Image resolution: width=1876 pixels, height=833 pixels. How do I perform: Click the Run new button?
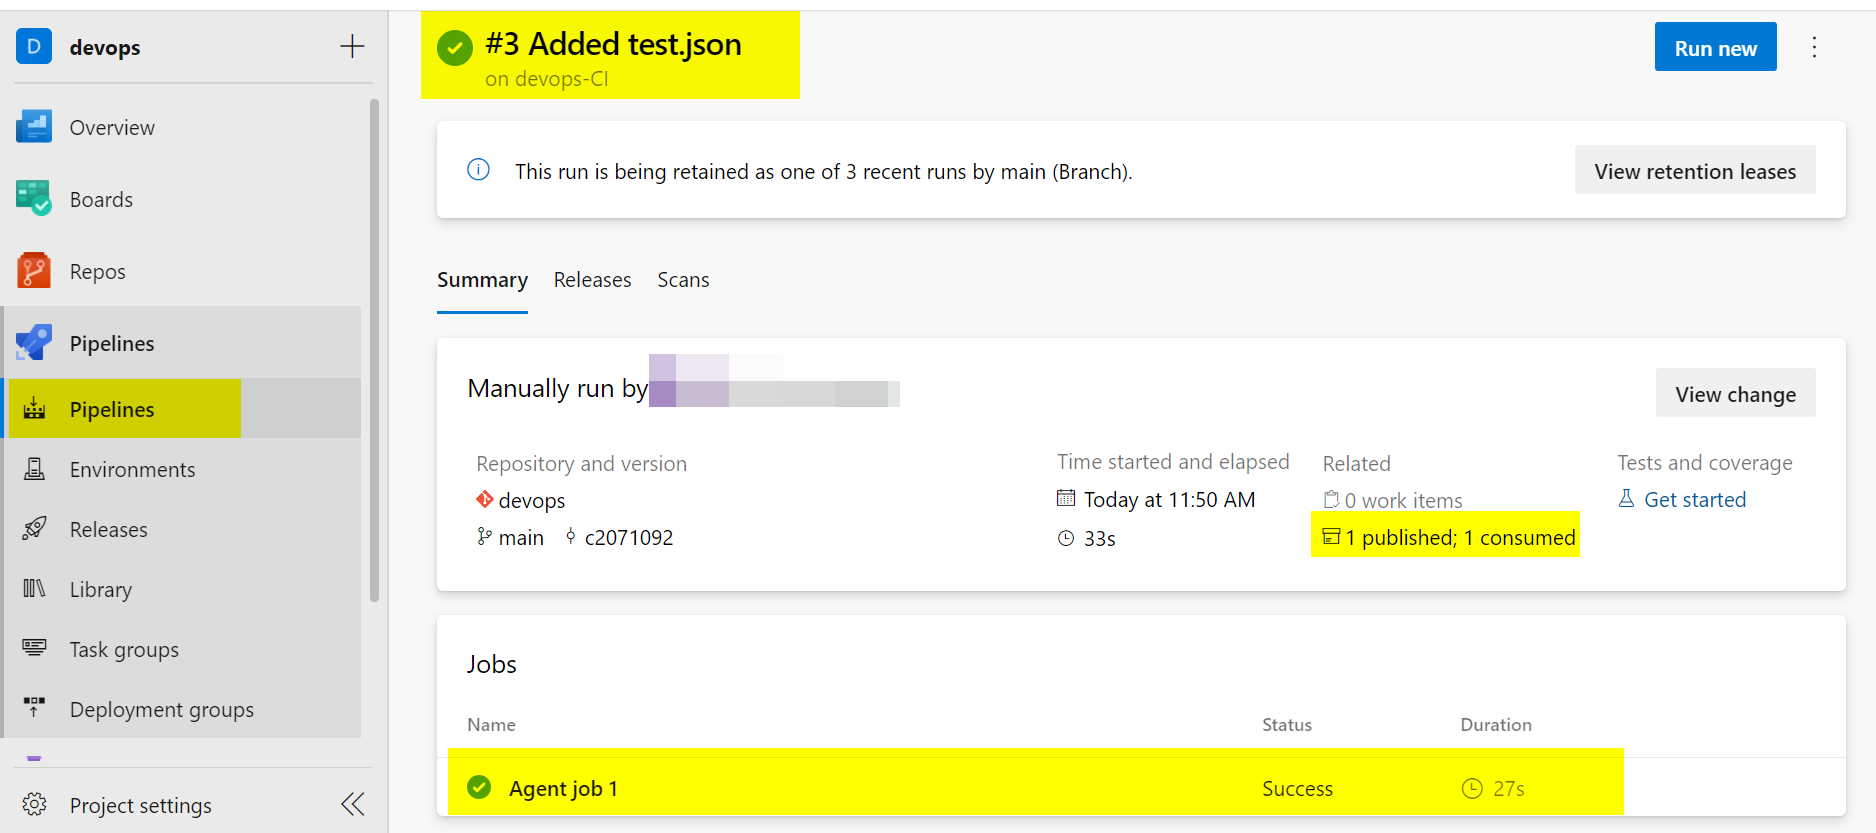(1715, 47)
